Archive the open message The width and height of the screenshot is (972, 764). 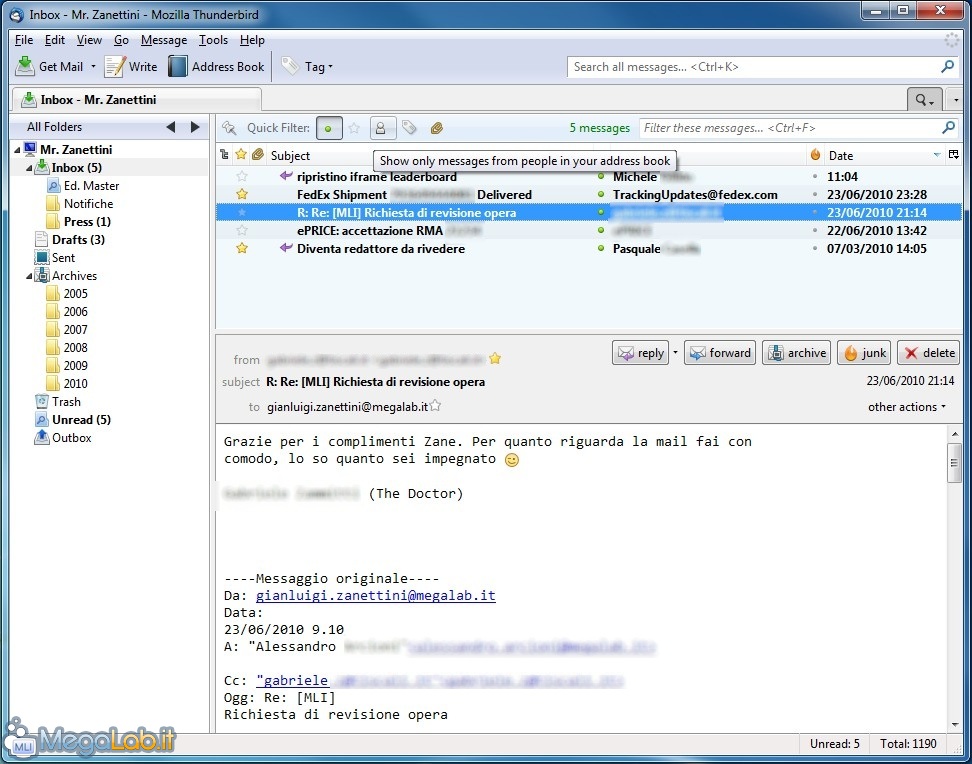pos(796,353)
